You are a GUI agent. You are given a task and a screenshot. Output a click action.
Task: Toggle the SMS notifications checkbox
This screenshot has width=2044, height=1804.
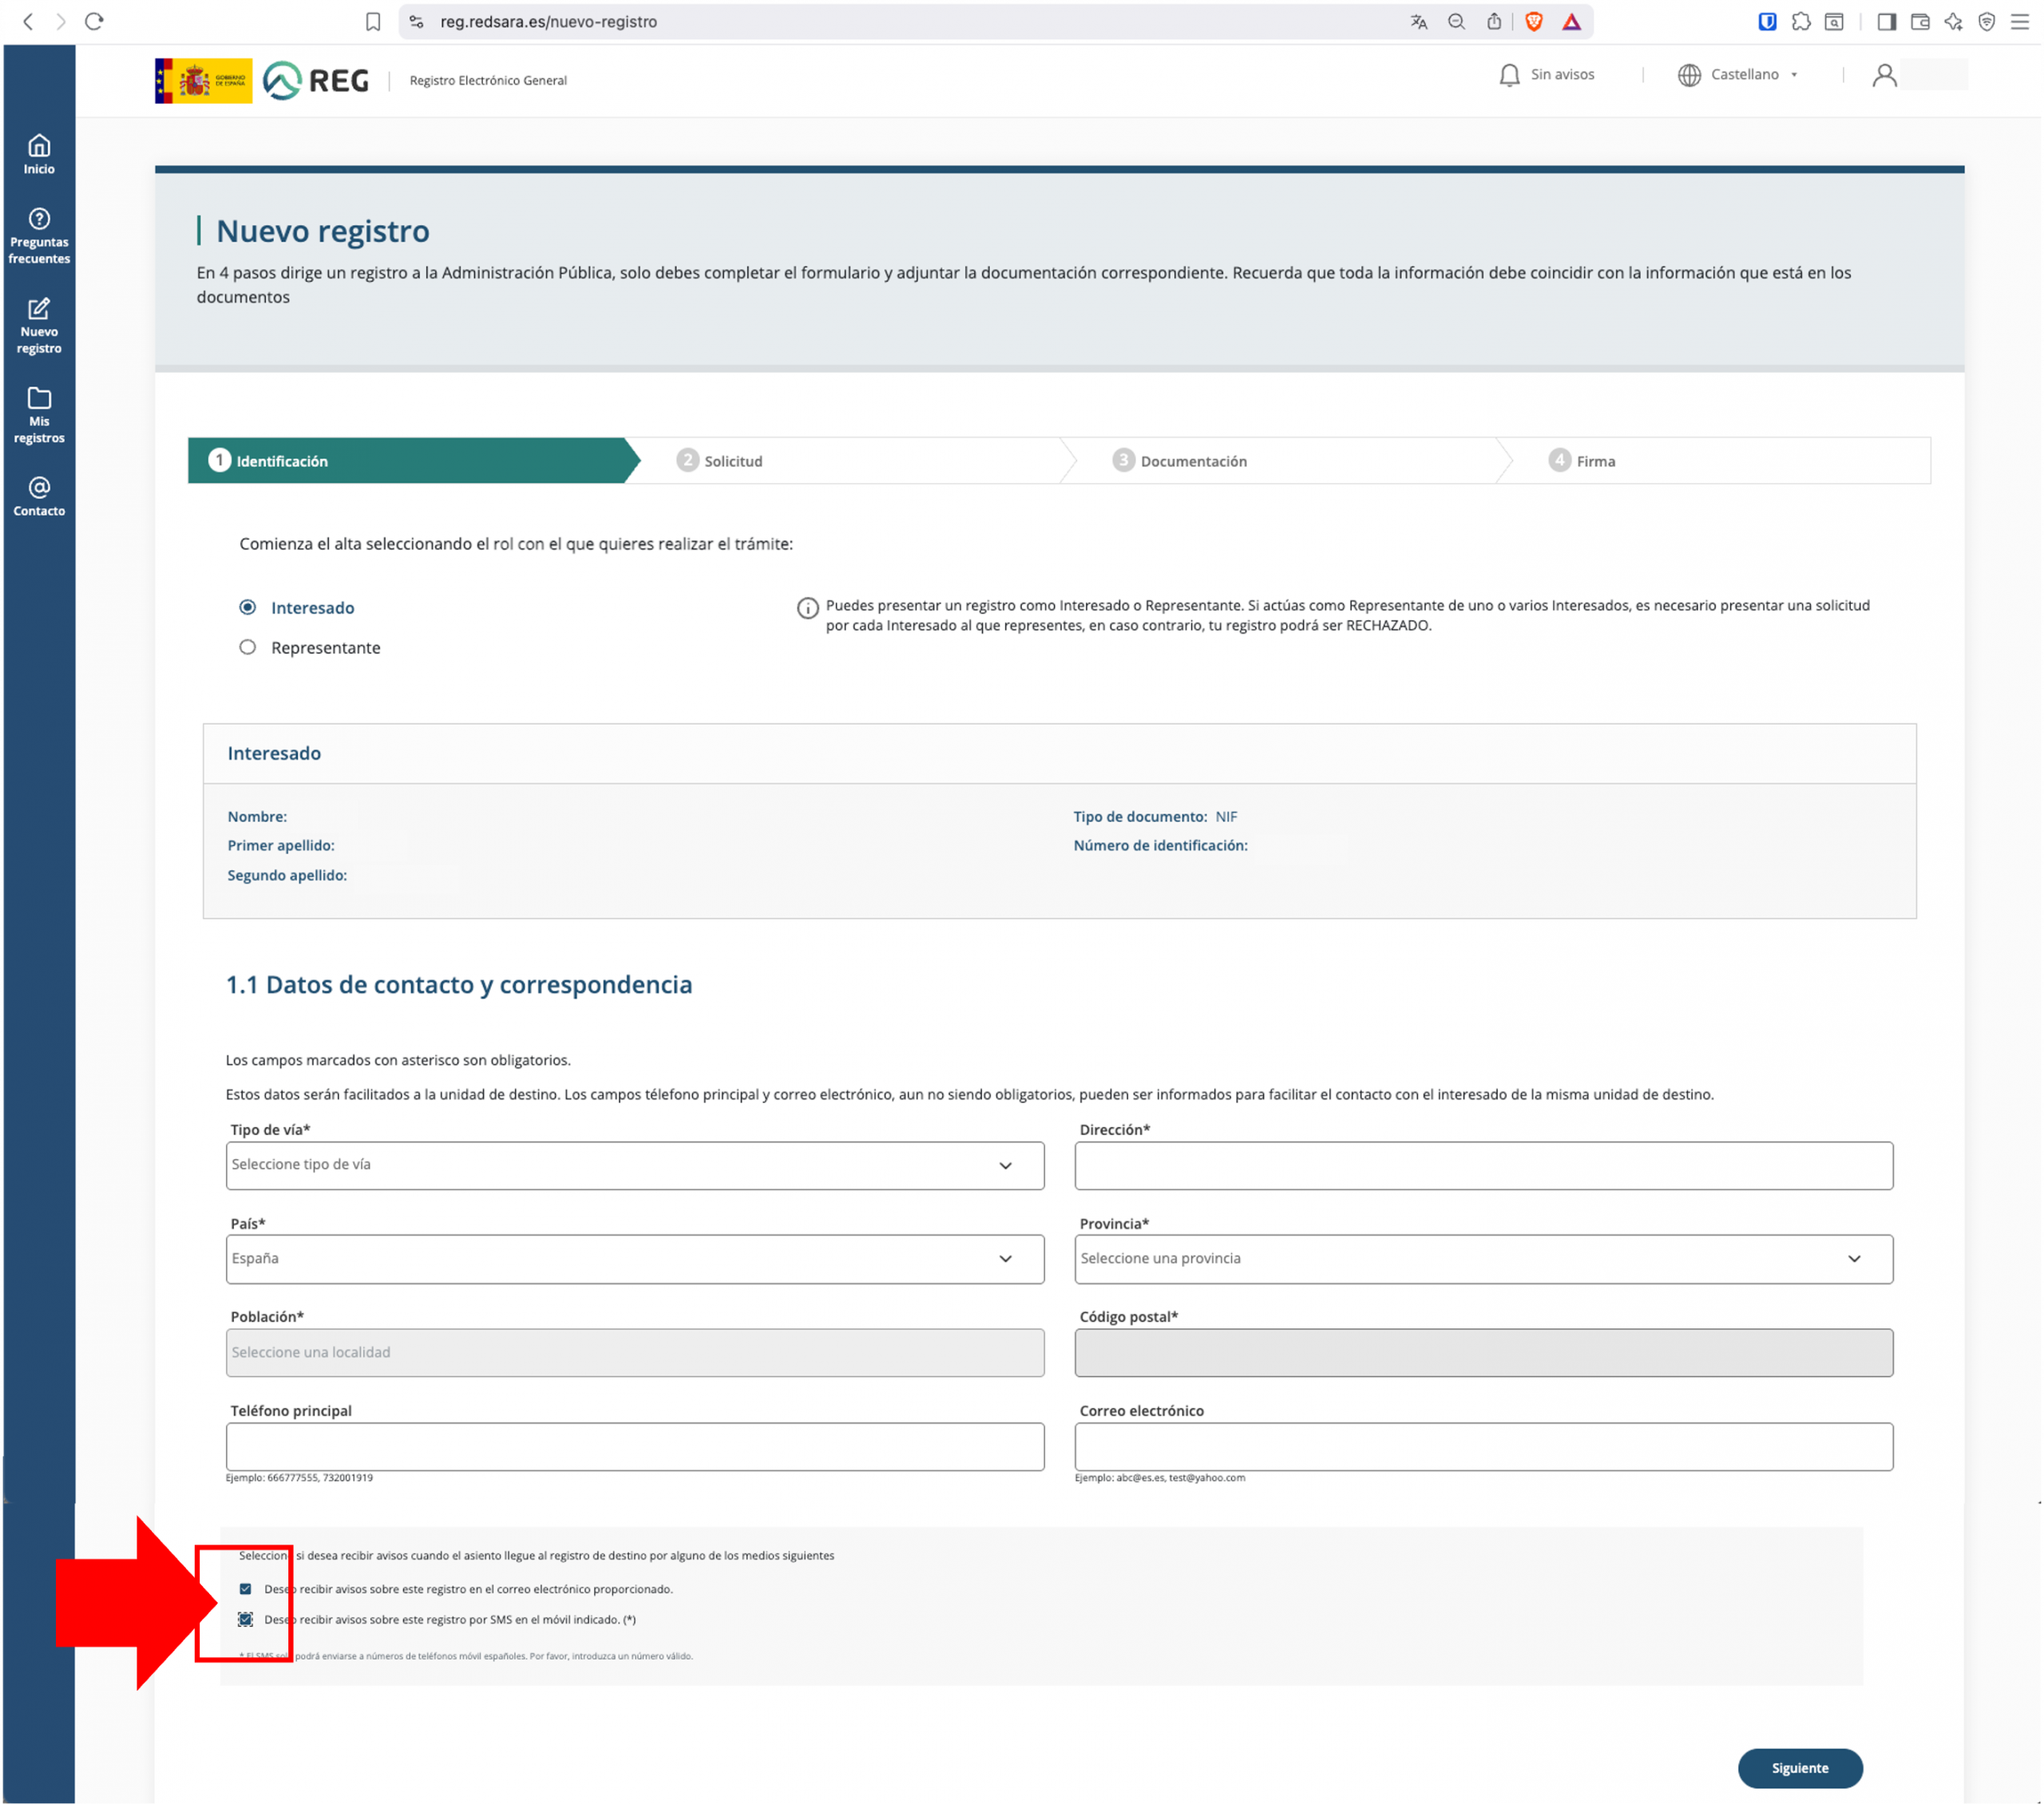pyautogui.click(x=245, y=1619)
